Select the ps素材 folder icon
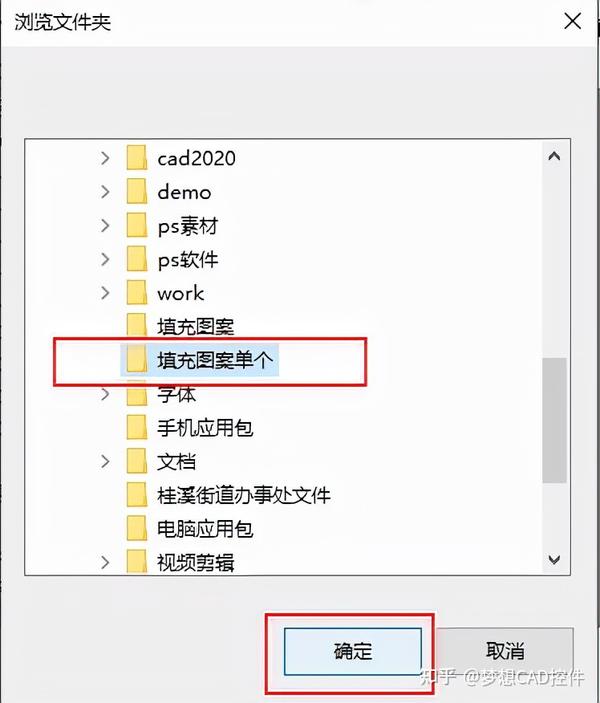 tap(136, 225)
